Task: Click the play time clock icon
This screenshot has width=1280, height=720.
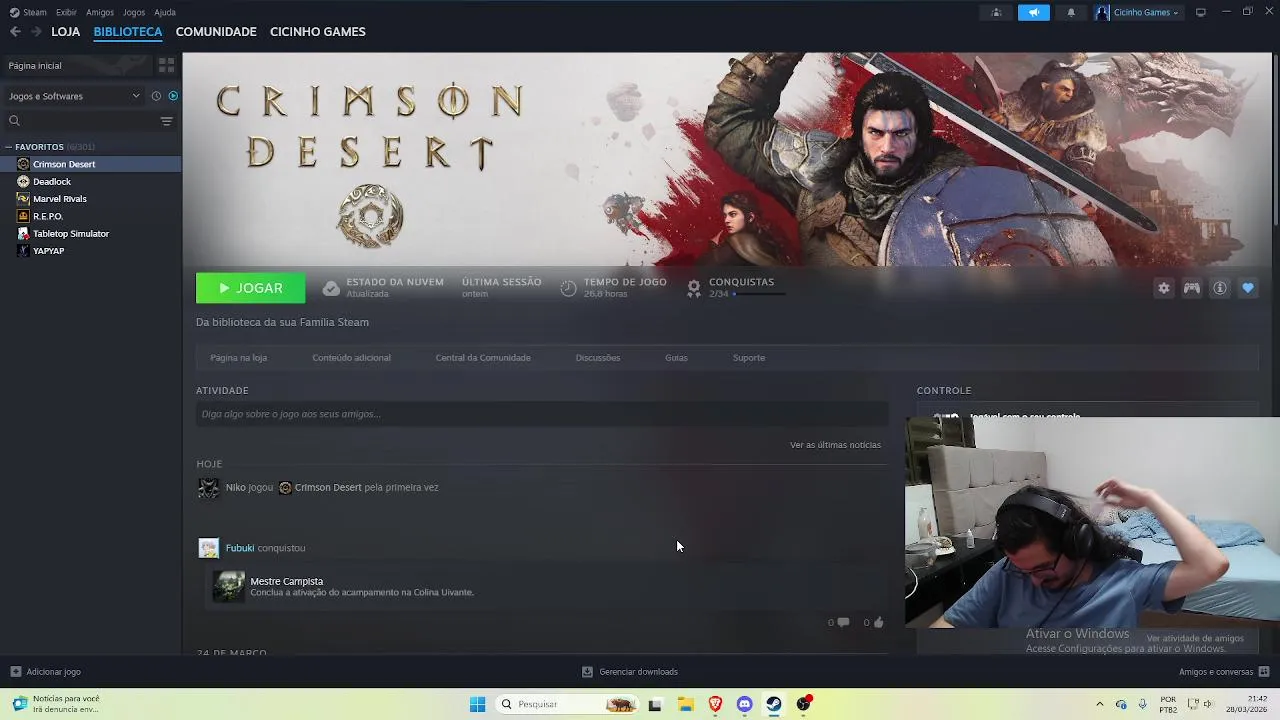Action: click(x=568, y=288)
